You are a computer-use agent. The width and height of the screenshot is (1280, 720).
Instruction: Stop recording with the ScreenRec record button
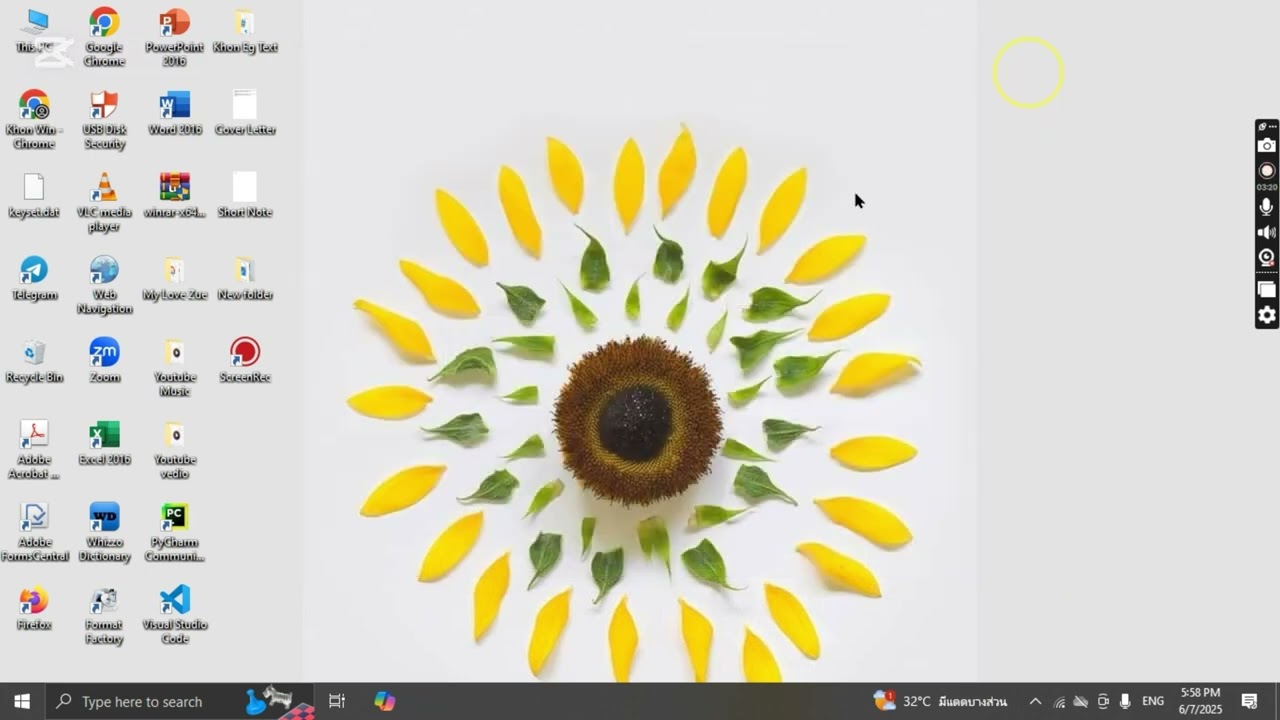point(1267,171)
